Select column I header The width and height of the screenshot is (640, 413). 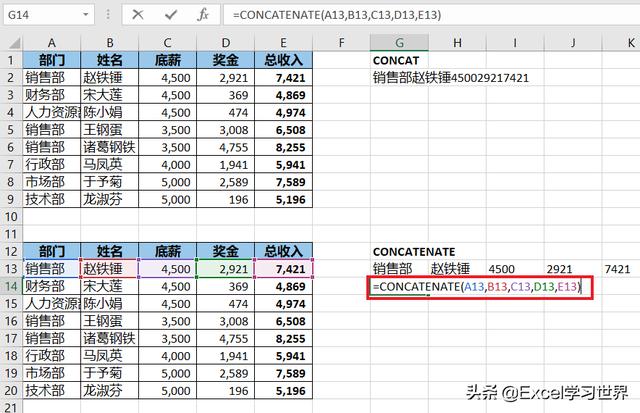[515, 42]
